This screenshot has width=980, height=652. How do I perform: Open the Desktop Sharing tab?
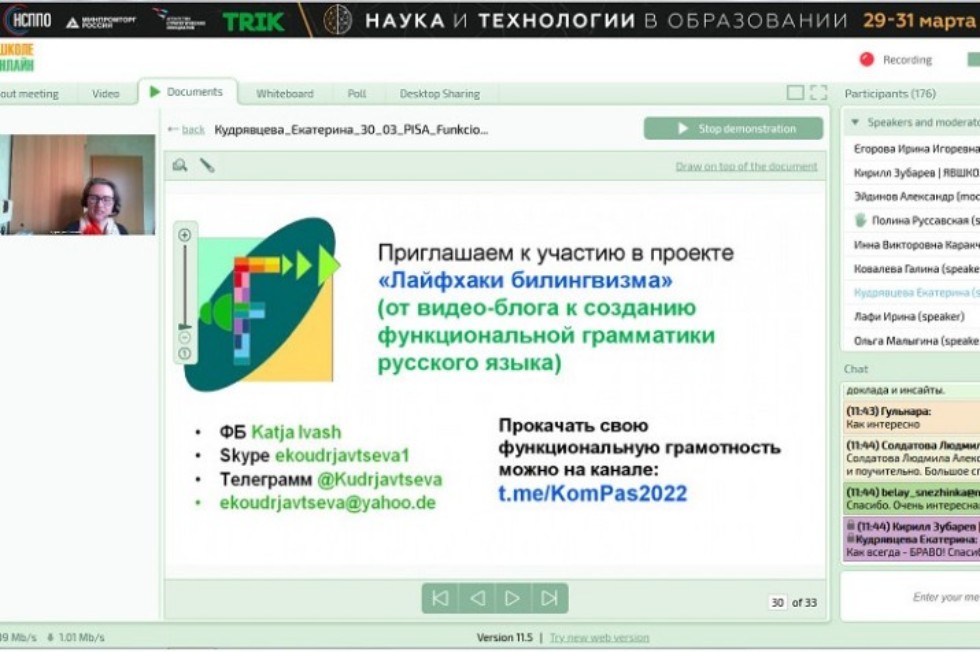439,94
